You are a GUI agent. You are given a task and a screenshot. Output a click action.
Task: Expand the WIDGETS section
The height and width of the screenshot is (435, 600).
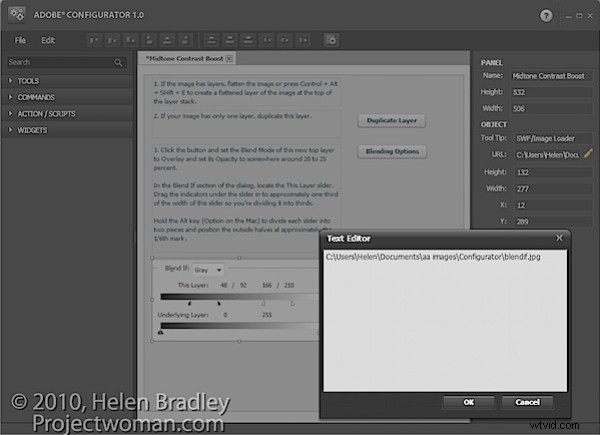pos(68,130)
